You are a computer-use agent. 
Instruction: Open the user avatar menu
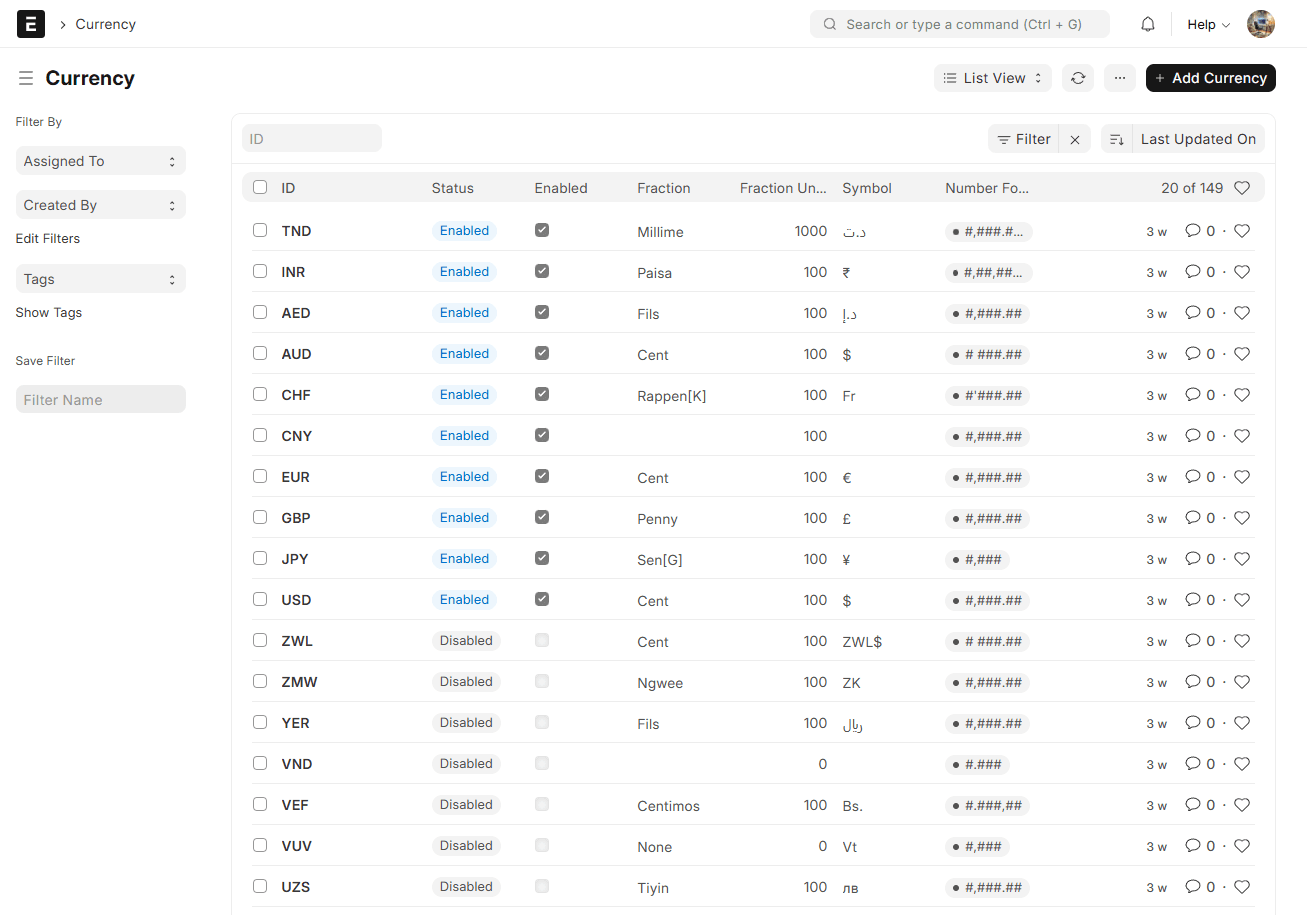pyautogui.click(x=1261, y=24)
